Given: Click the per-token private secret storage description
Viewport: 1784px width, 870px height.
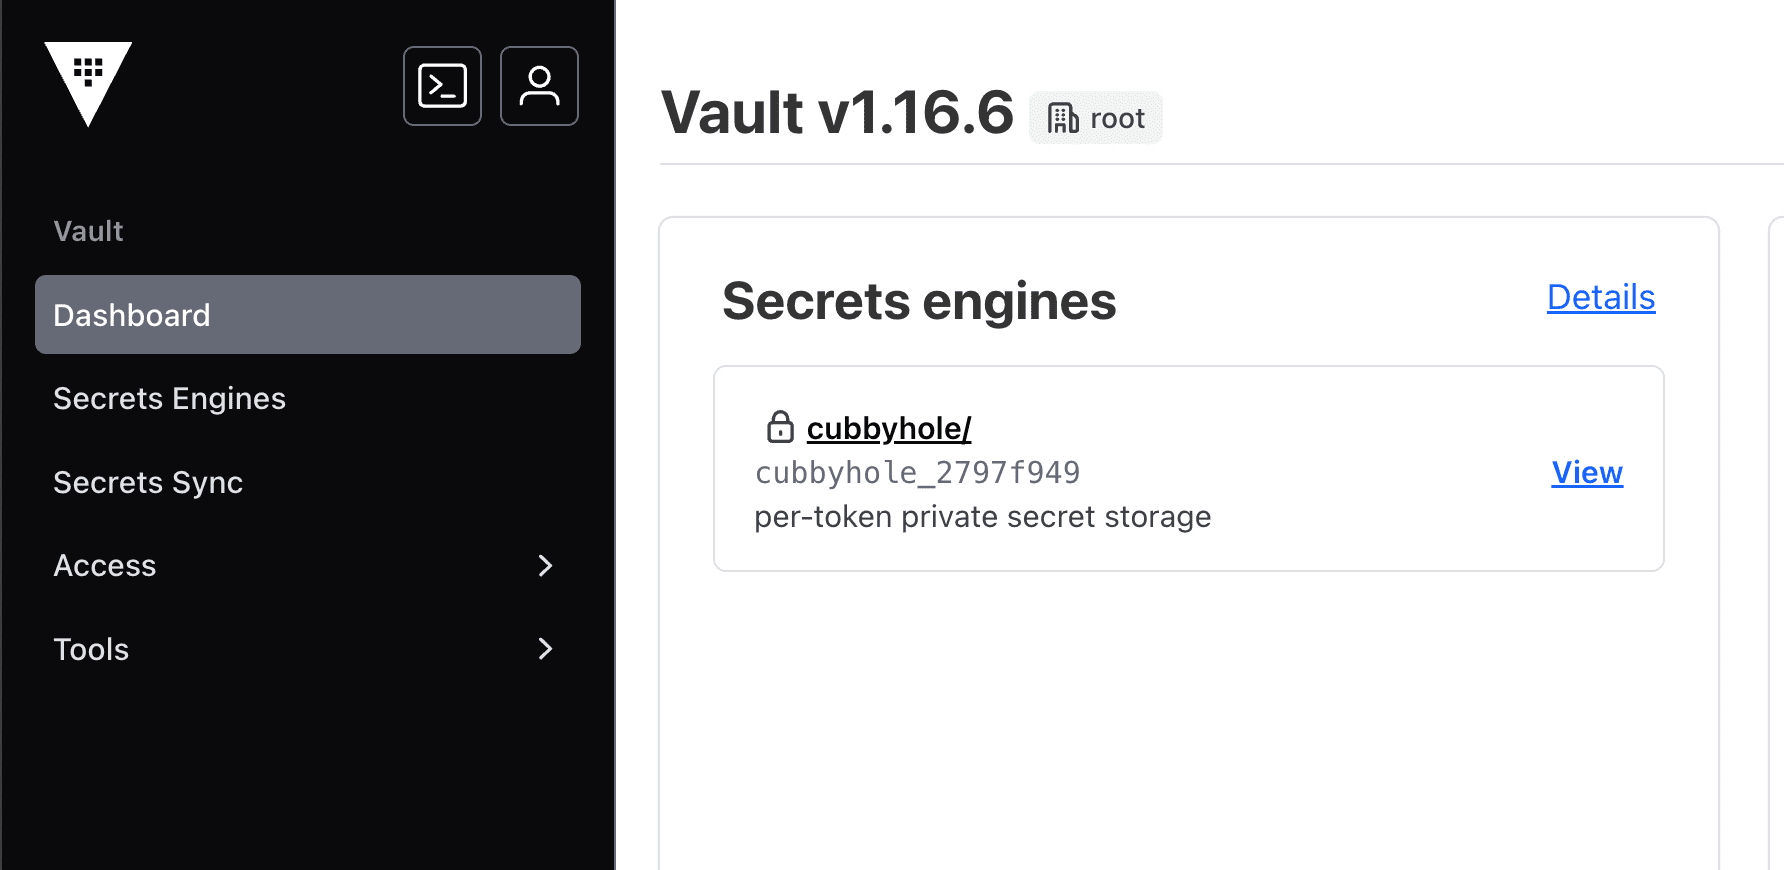Looking at the screenshot, I should (982, 517).
